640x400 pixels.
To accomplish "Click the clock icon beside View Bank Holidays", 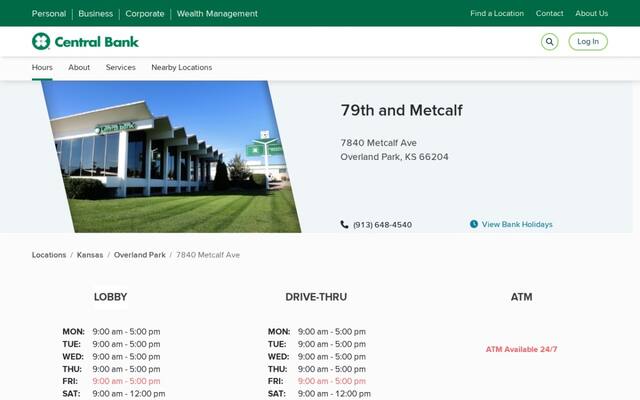I will click(473, 224).
